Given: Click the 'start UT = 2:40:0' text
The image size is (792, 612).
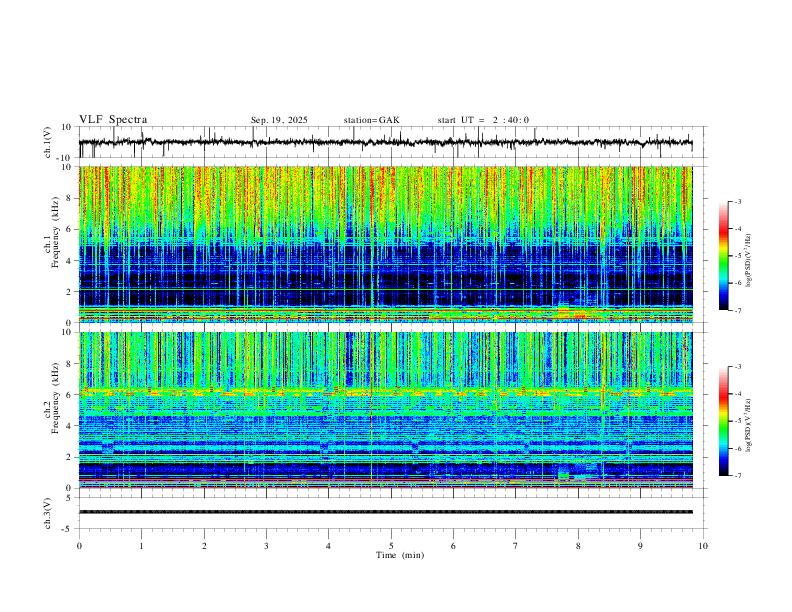Looking at the screenshot, I should pyautogui.click(x=483, y=120).
